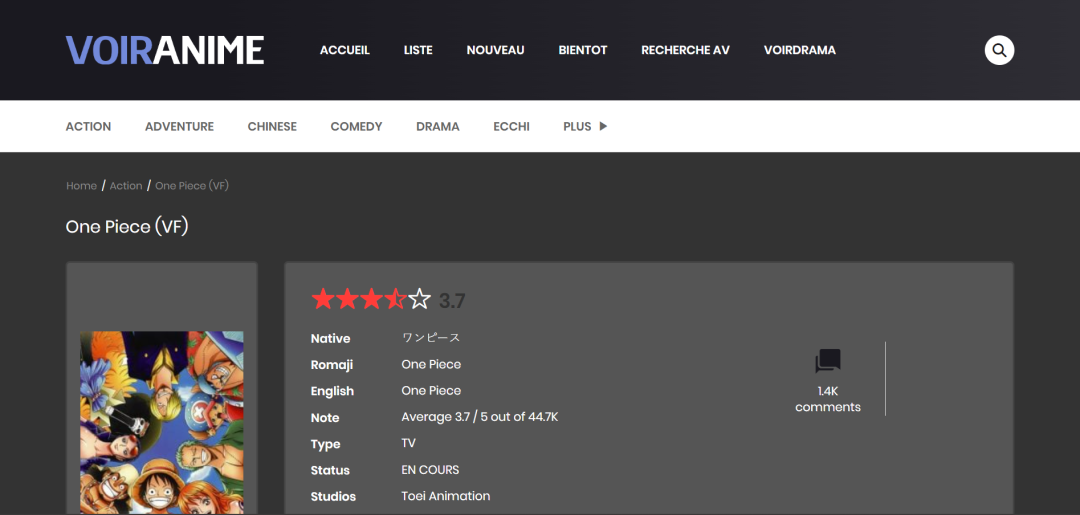The width and height of the screenshot is (1080, 515).
Task: Open the BIENTOT menu item
Action: coord(583,50)
